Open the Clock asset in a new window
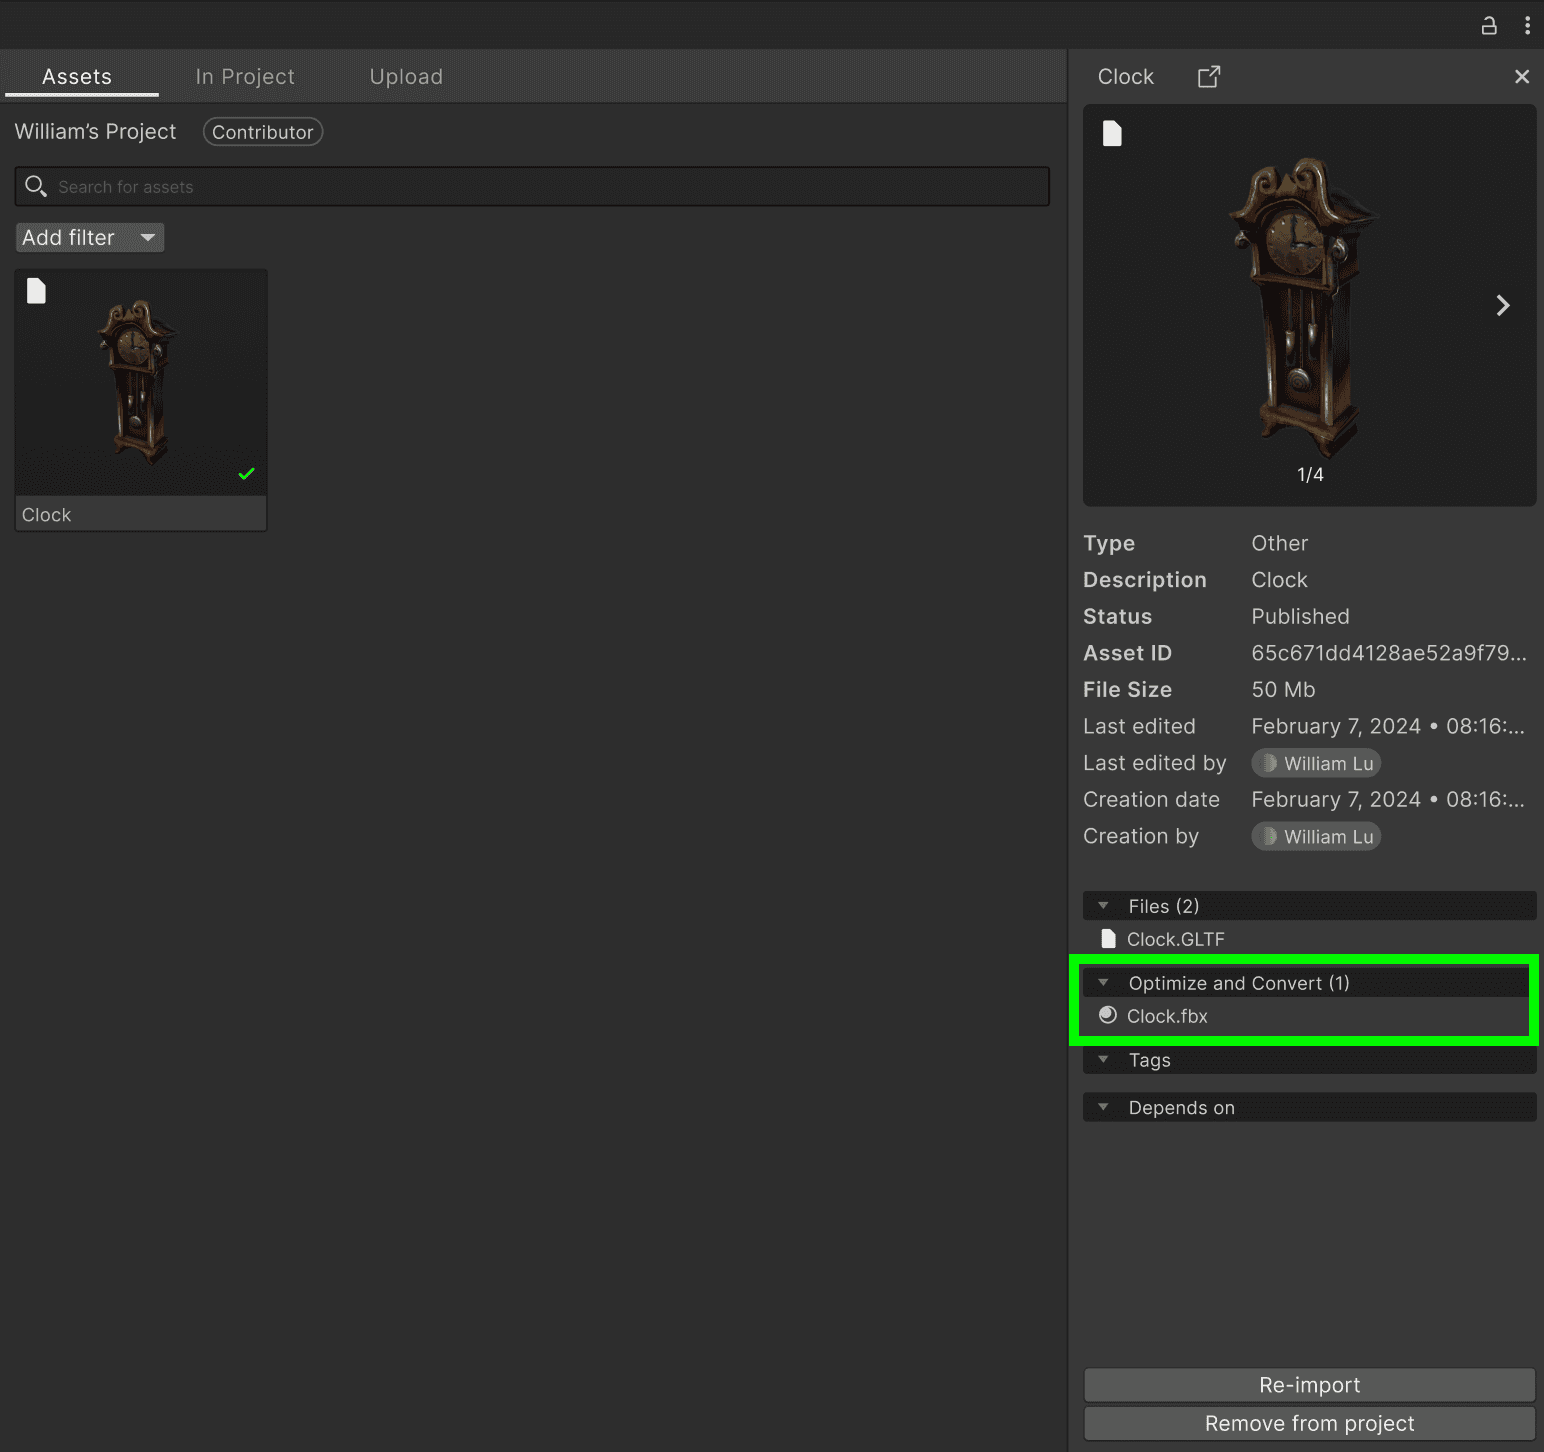Viewport: 1544px width, 1452px height. 1208,76
